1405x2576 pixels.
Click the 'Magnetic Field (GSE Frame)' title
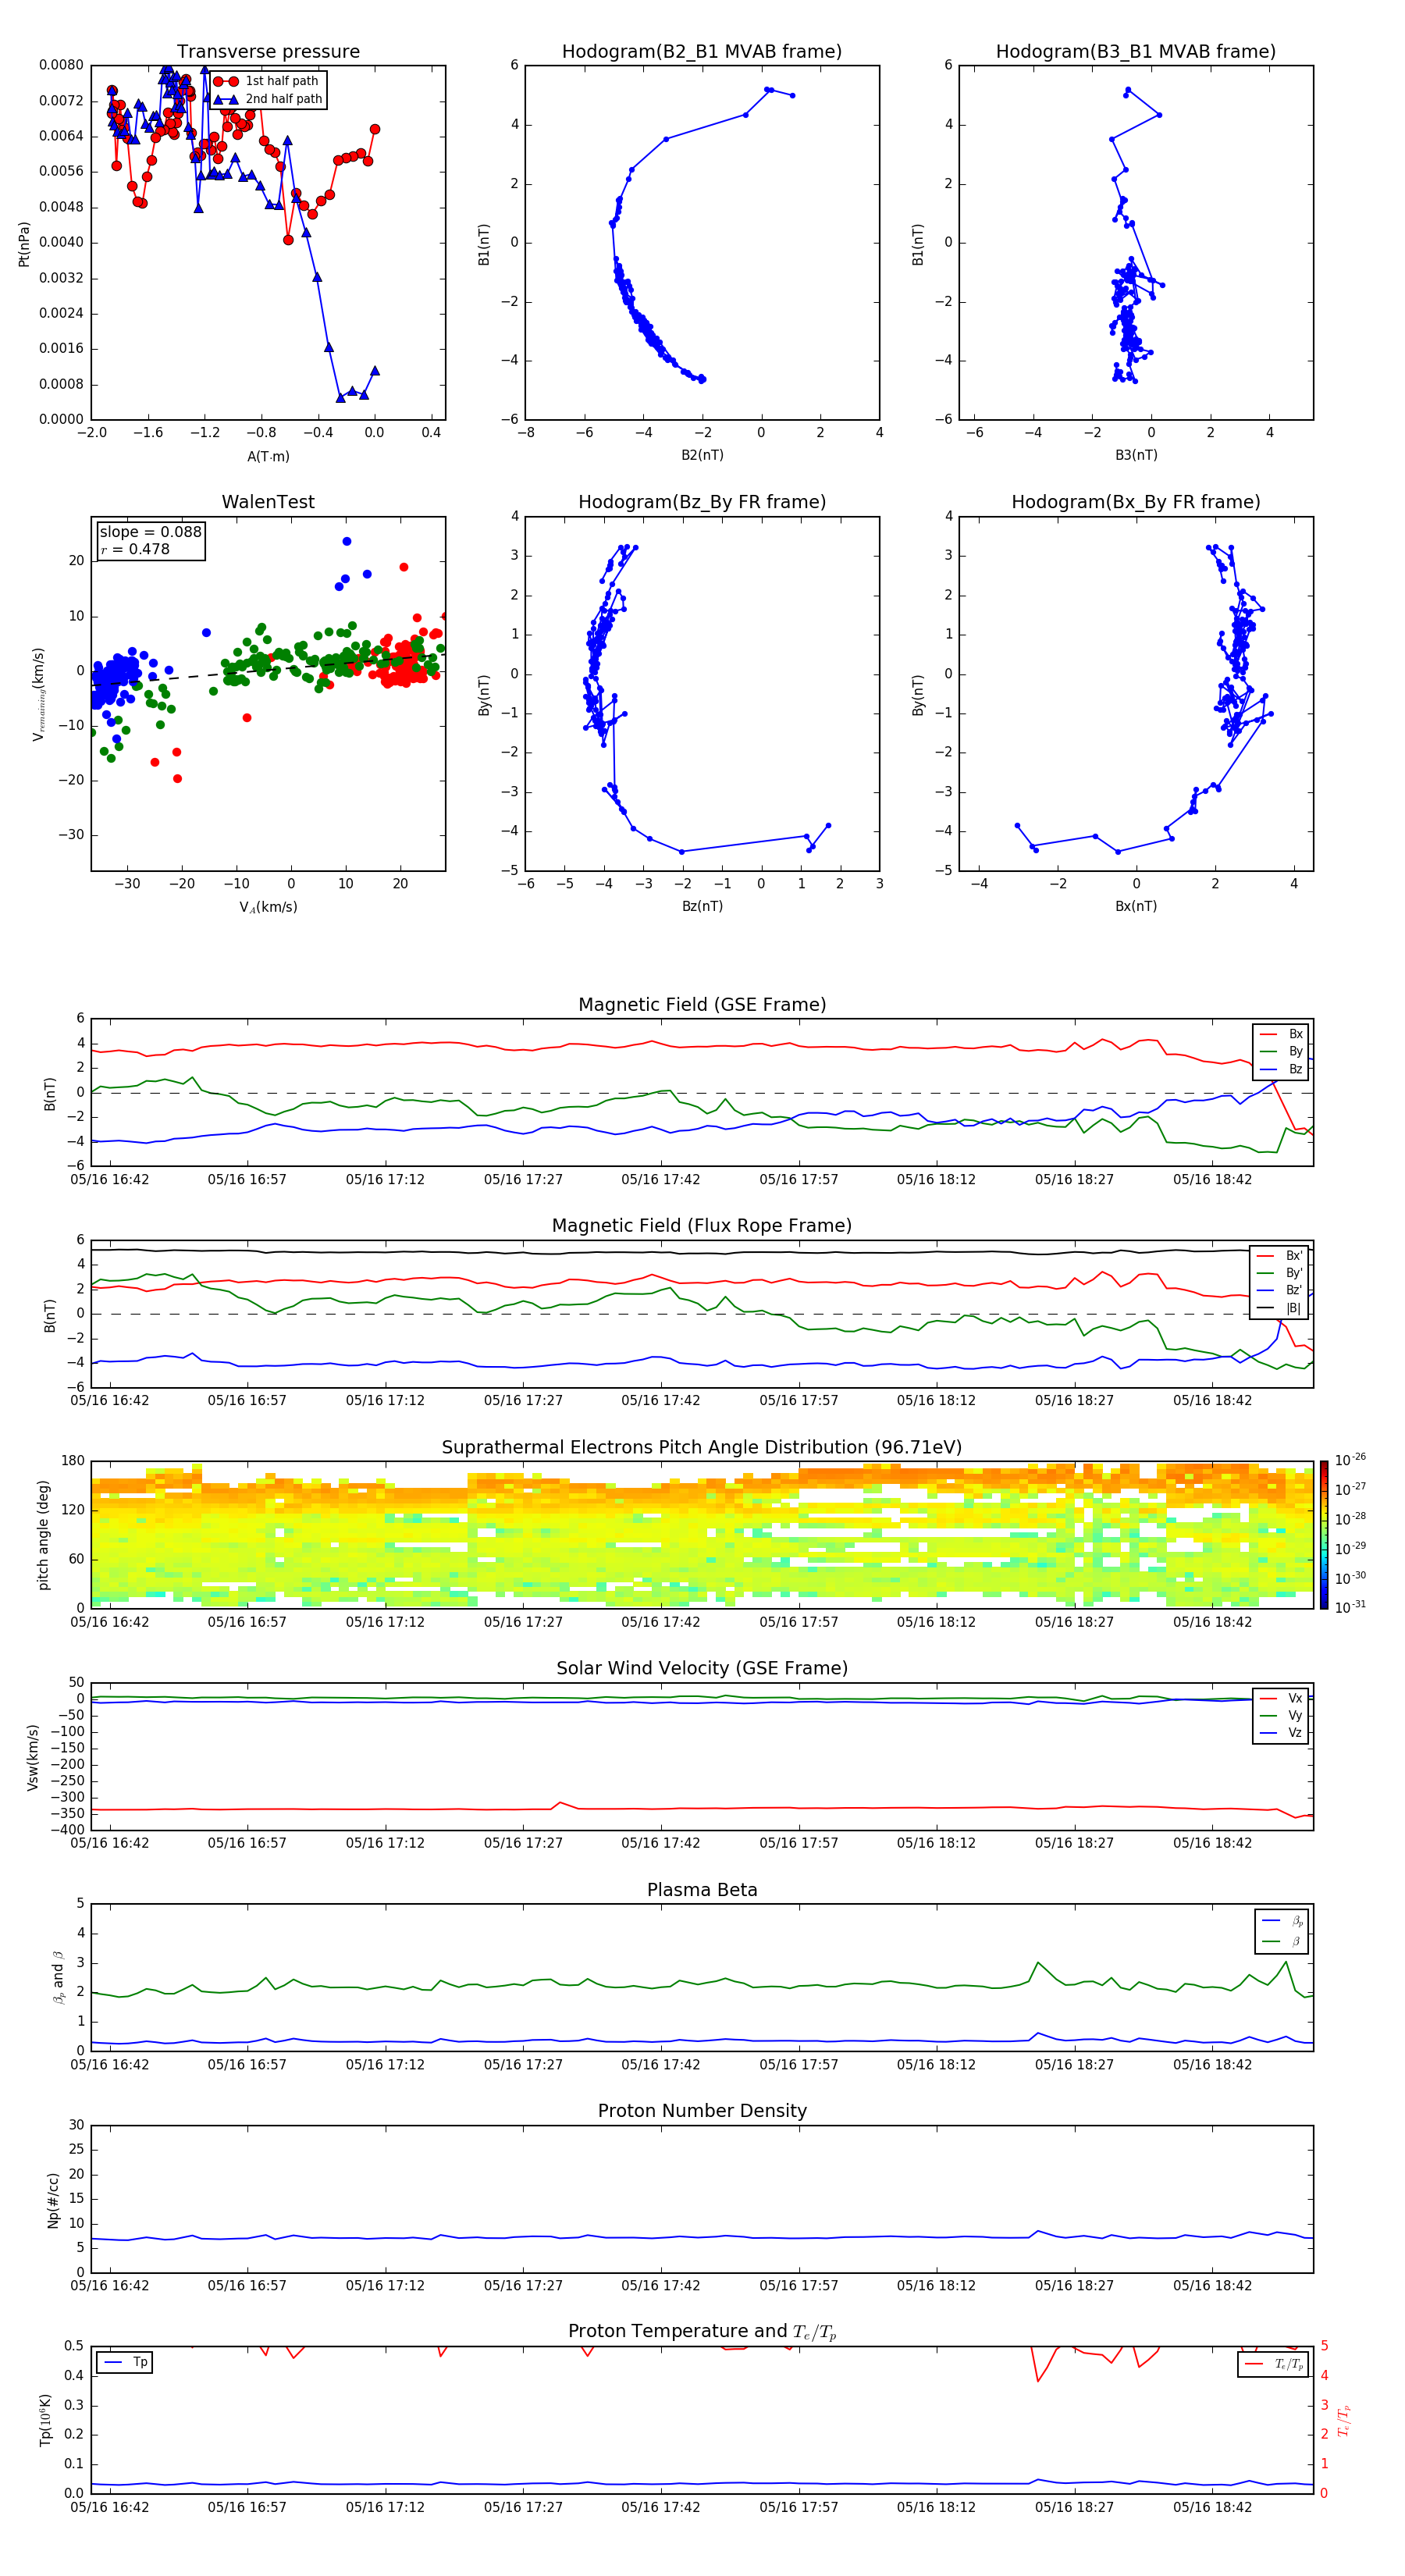702,1005
